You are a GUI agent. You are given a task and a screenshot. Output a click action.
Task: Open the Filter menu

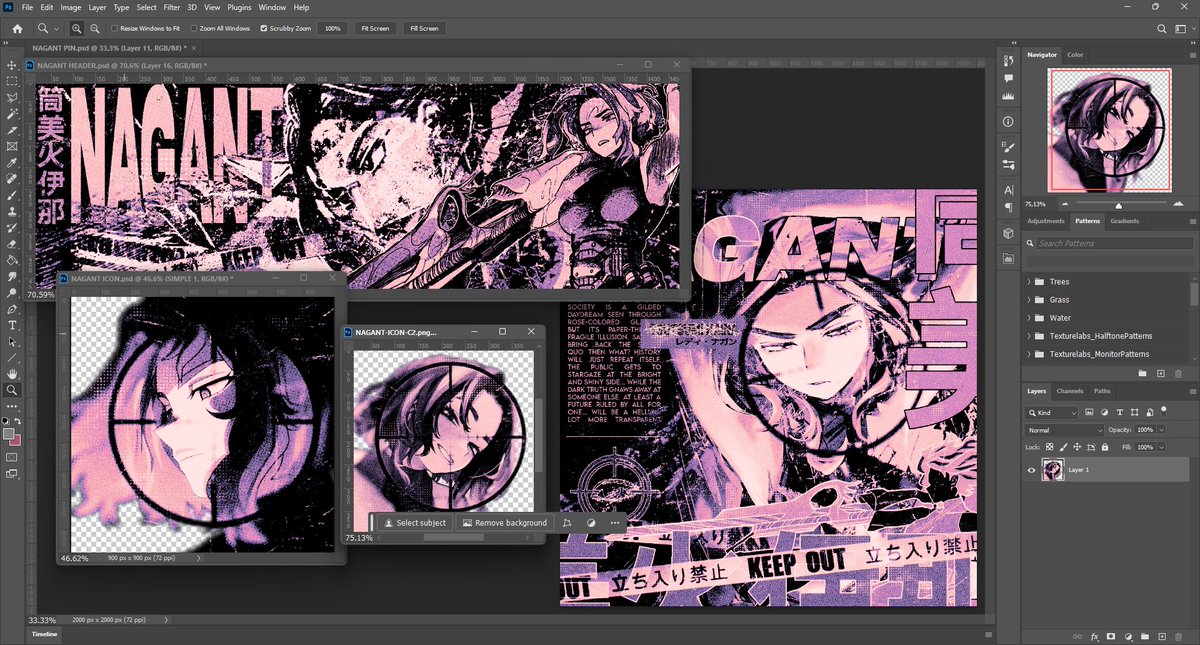click(172, 7)
